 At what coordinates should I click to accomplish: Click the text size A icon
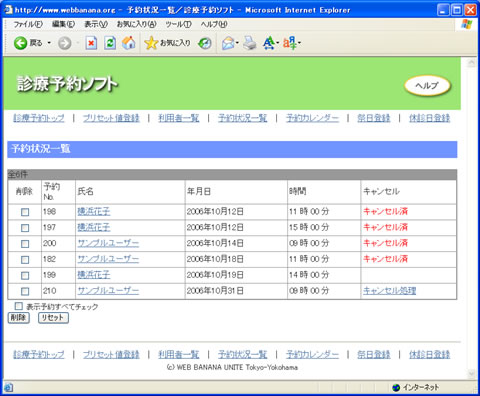(x=269, y=43)
